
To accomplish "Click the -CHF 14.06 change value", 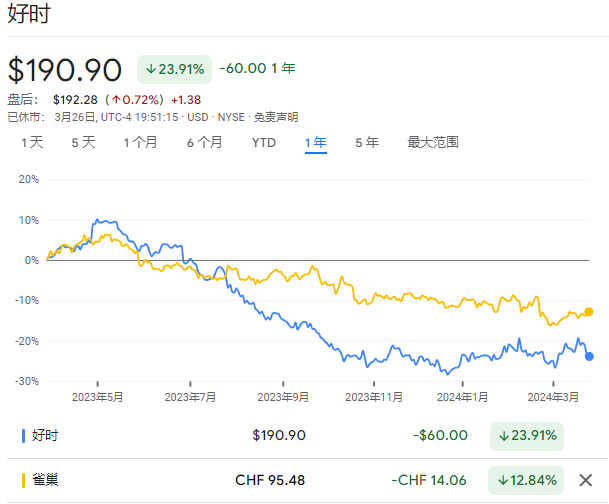I will coord(429,480).
